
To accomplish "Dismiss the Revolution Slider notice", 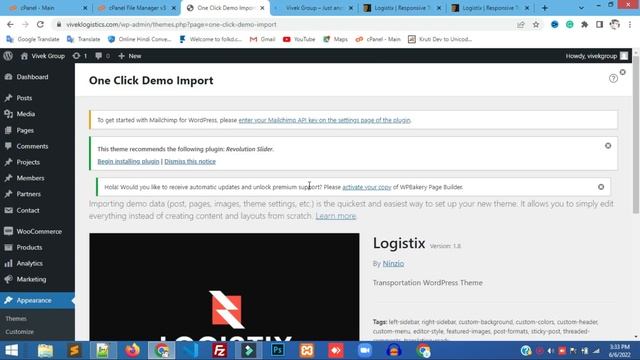I will pos(608,146).
